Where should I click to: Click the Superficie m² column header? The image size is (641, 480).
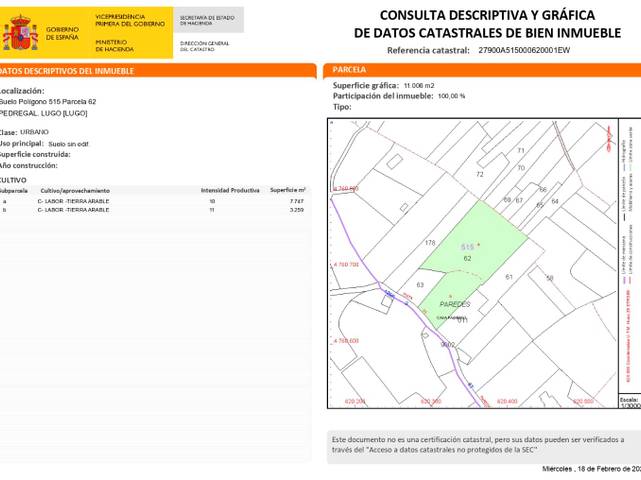(288, 190)
